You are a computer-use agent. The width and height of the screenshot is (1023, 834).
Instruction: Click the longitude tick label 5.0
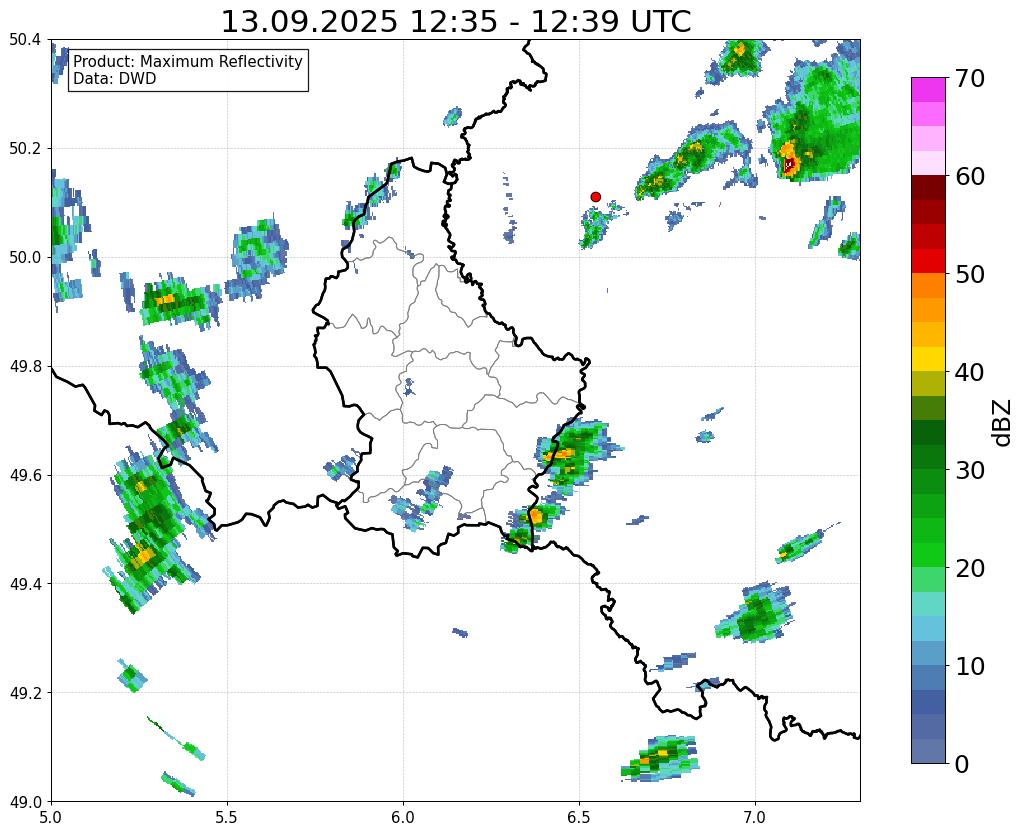[x=51, y=817]
